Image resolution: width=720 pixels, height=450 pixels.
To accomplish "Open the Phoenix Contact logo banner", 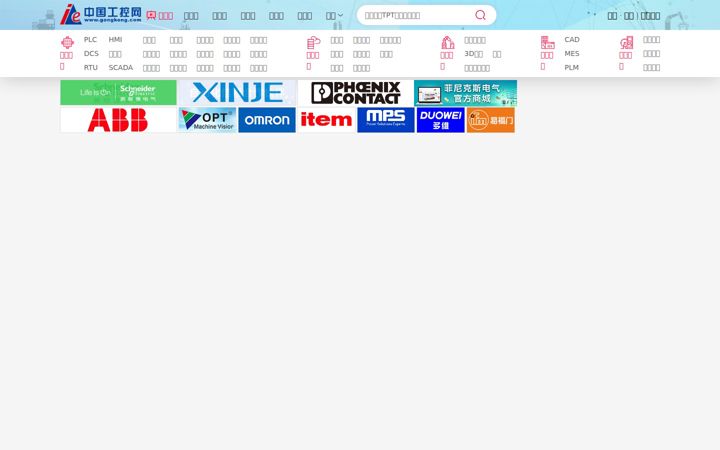I will 355,92.
